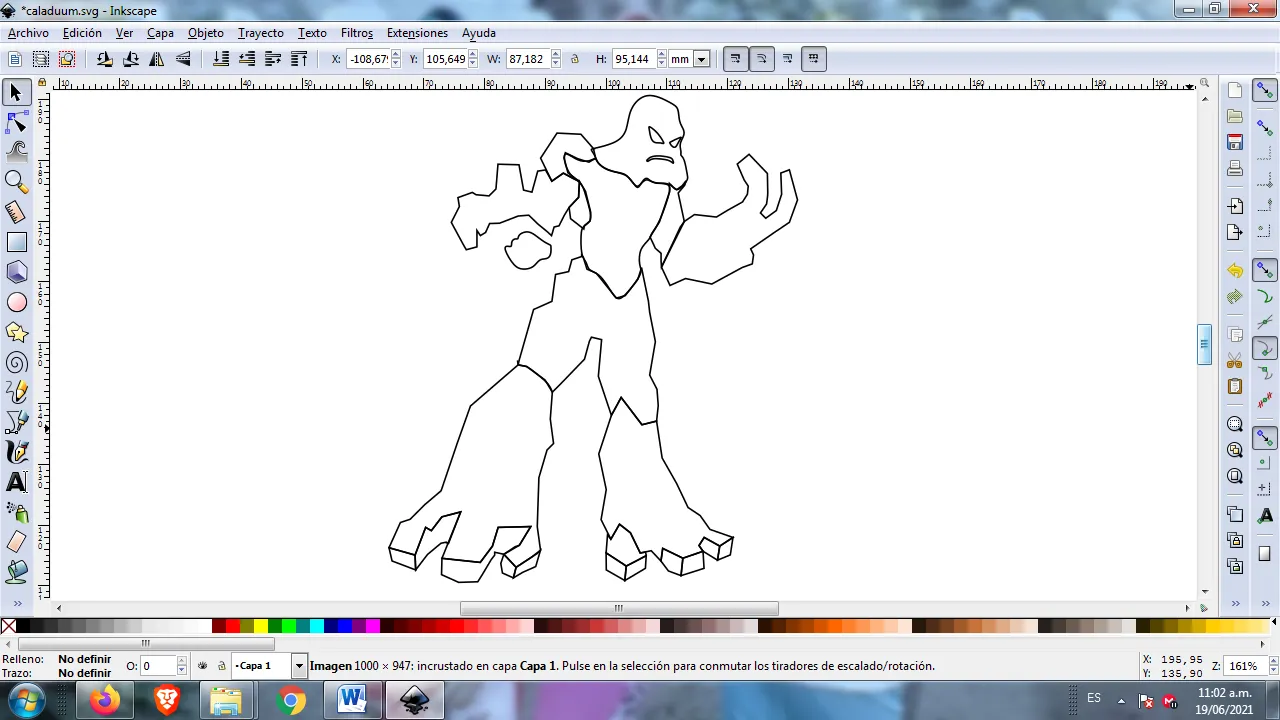Click the Paste clipboard icon
This screenshot has height=720, width=1280.
tap(1235, 386)
